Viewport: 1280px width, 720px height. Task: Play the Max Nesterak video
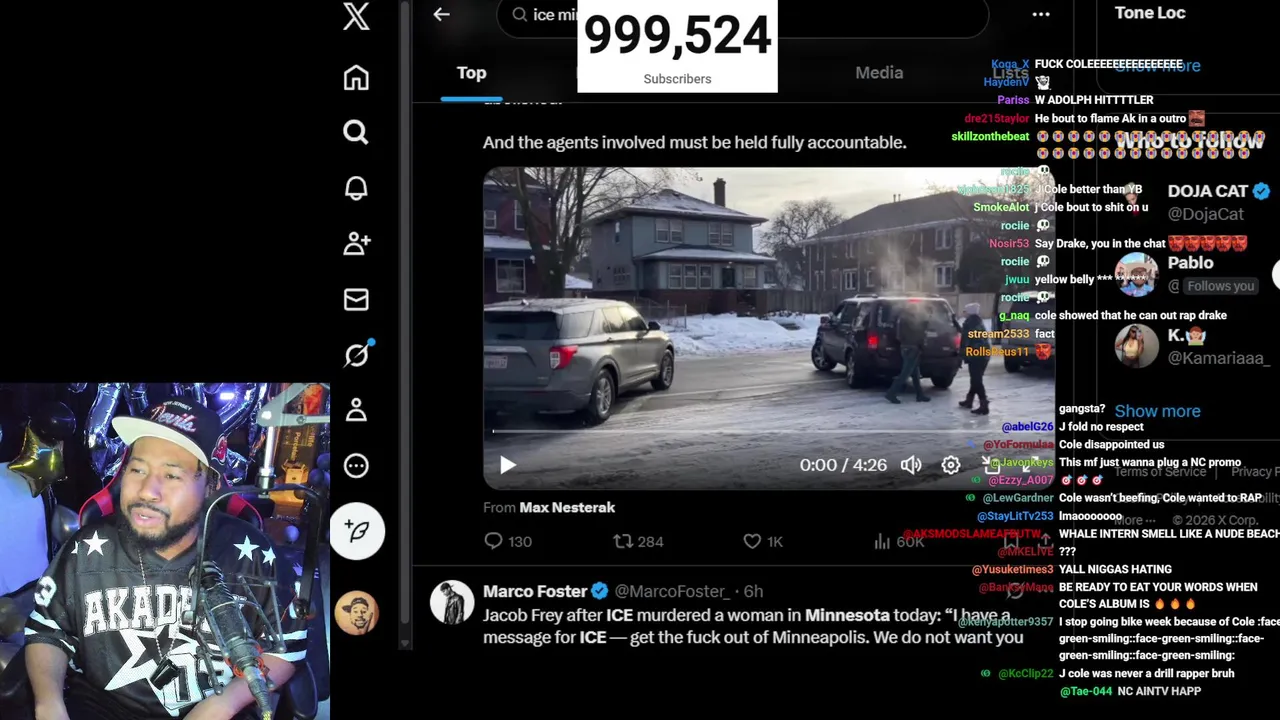(x=508, y=465)
